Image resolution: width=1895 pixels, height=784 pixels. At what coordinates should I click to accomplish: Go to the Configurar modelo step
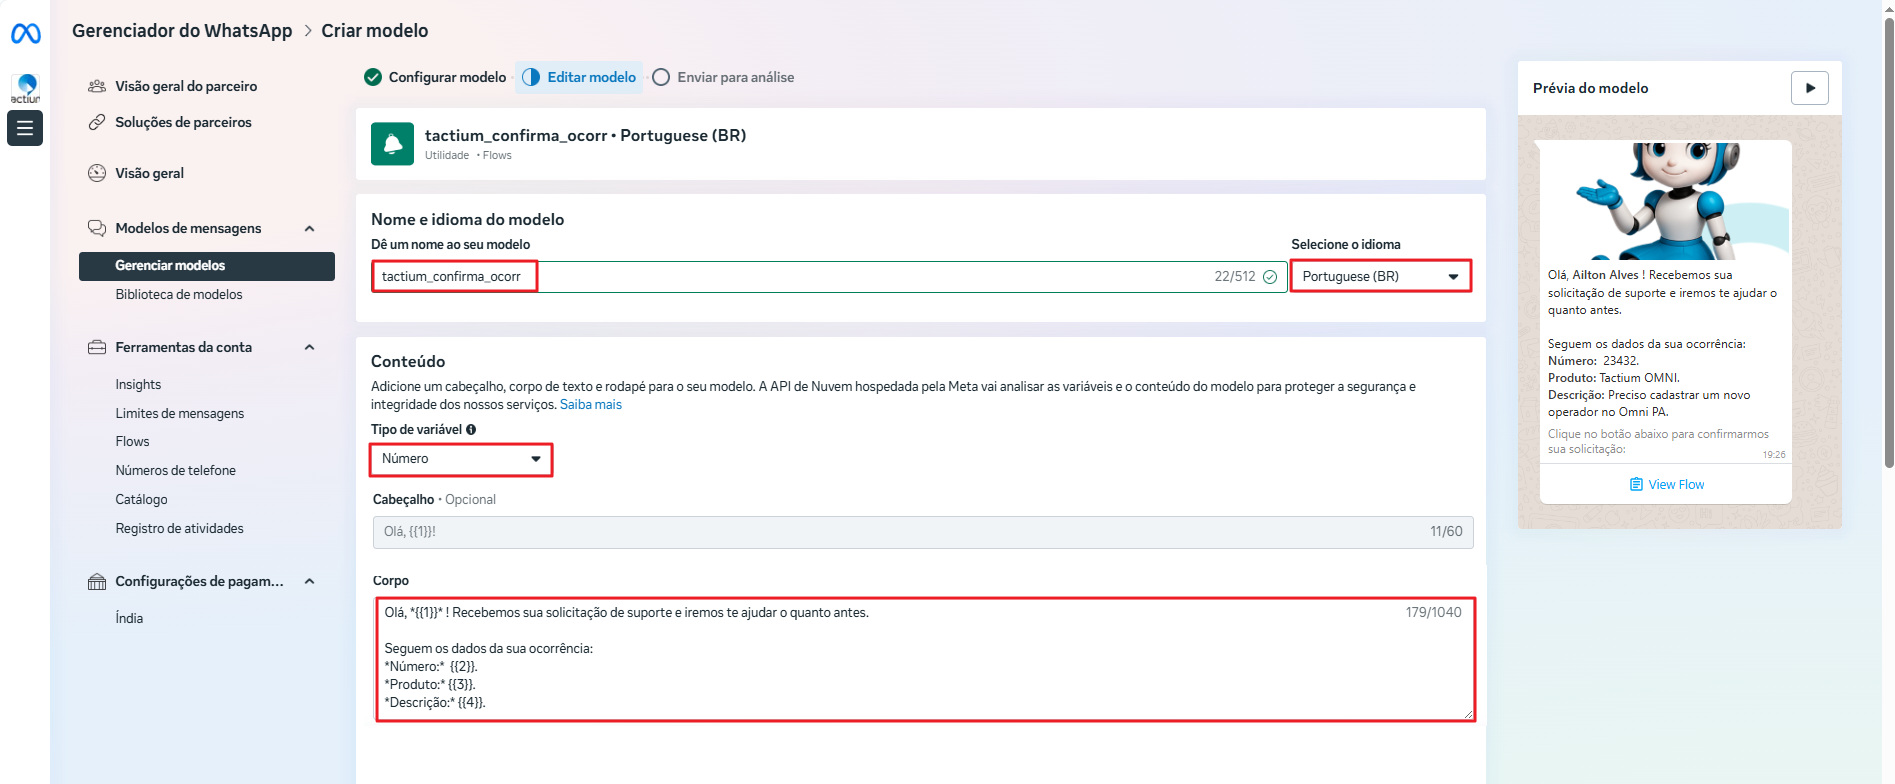coord(436,77)
